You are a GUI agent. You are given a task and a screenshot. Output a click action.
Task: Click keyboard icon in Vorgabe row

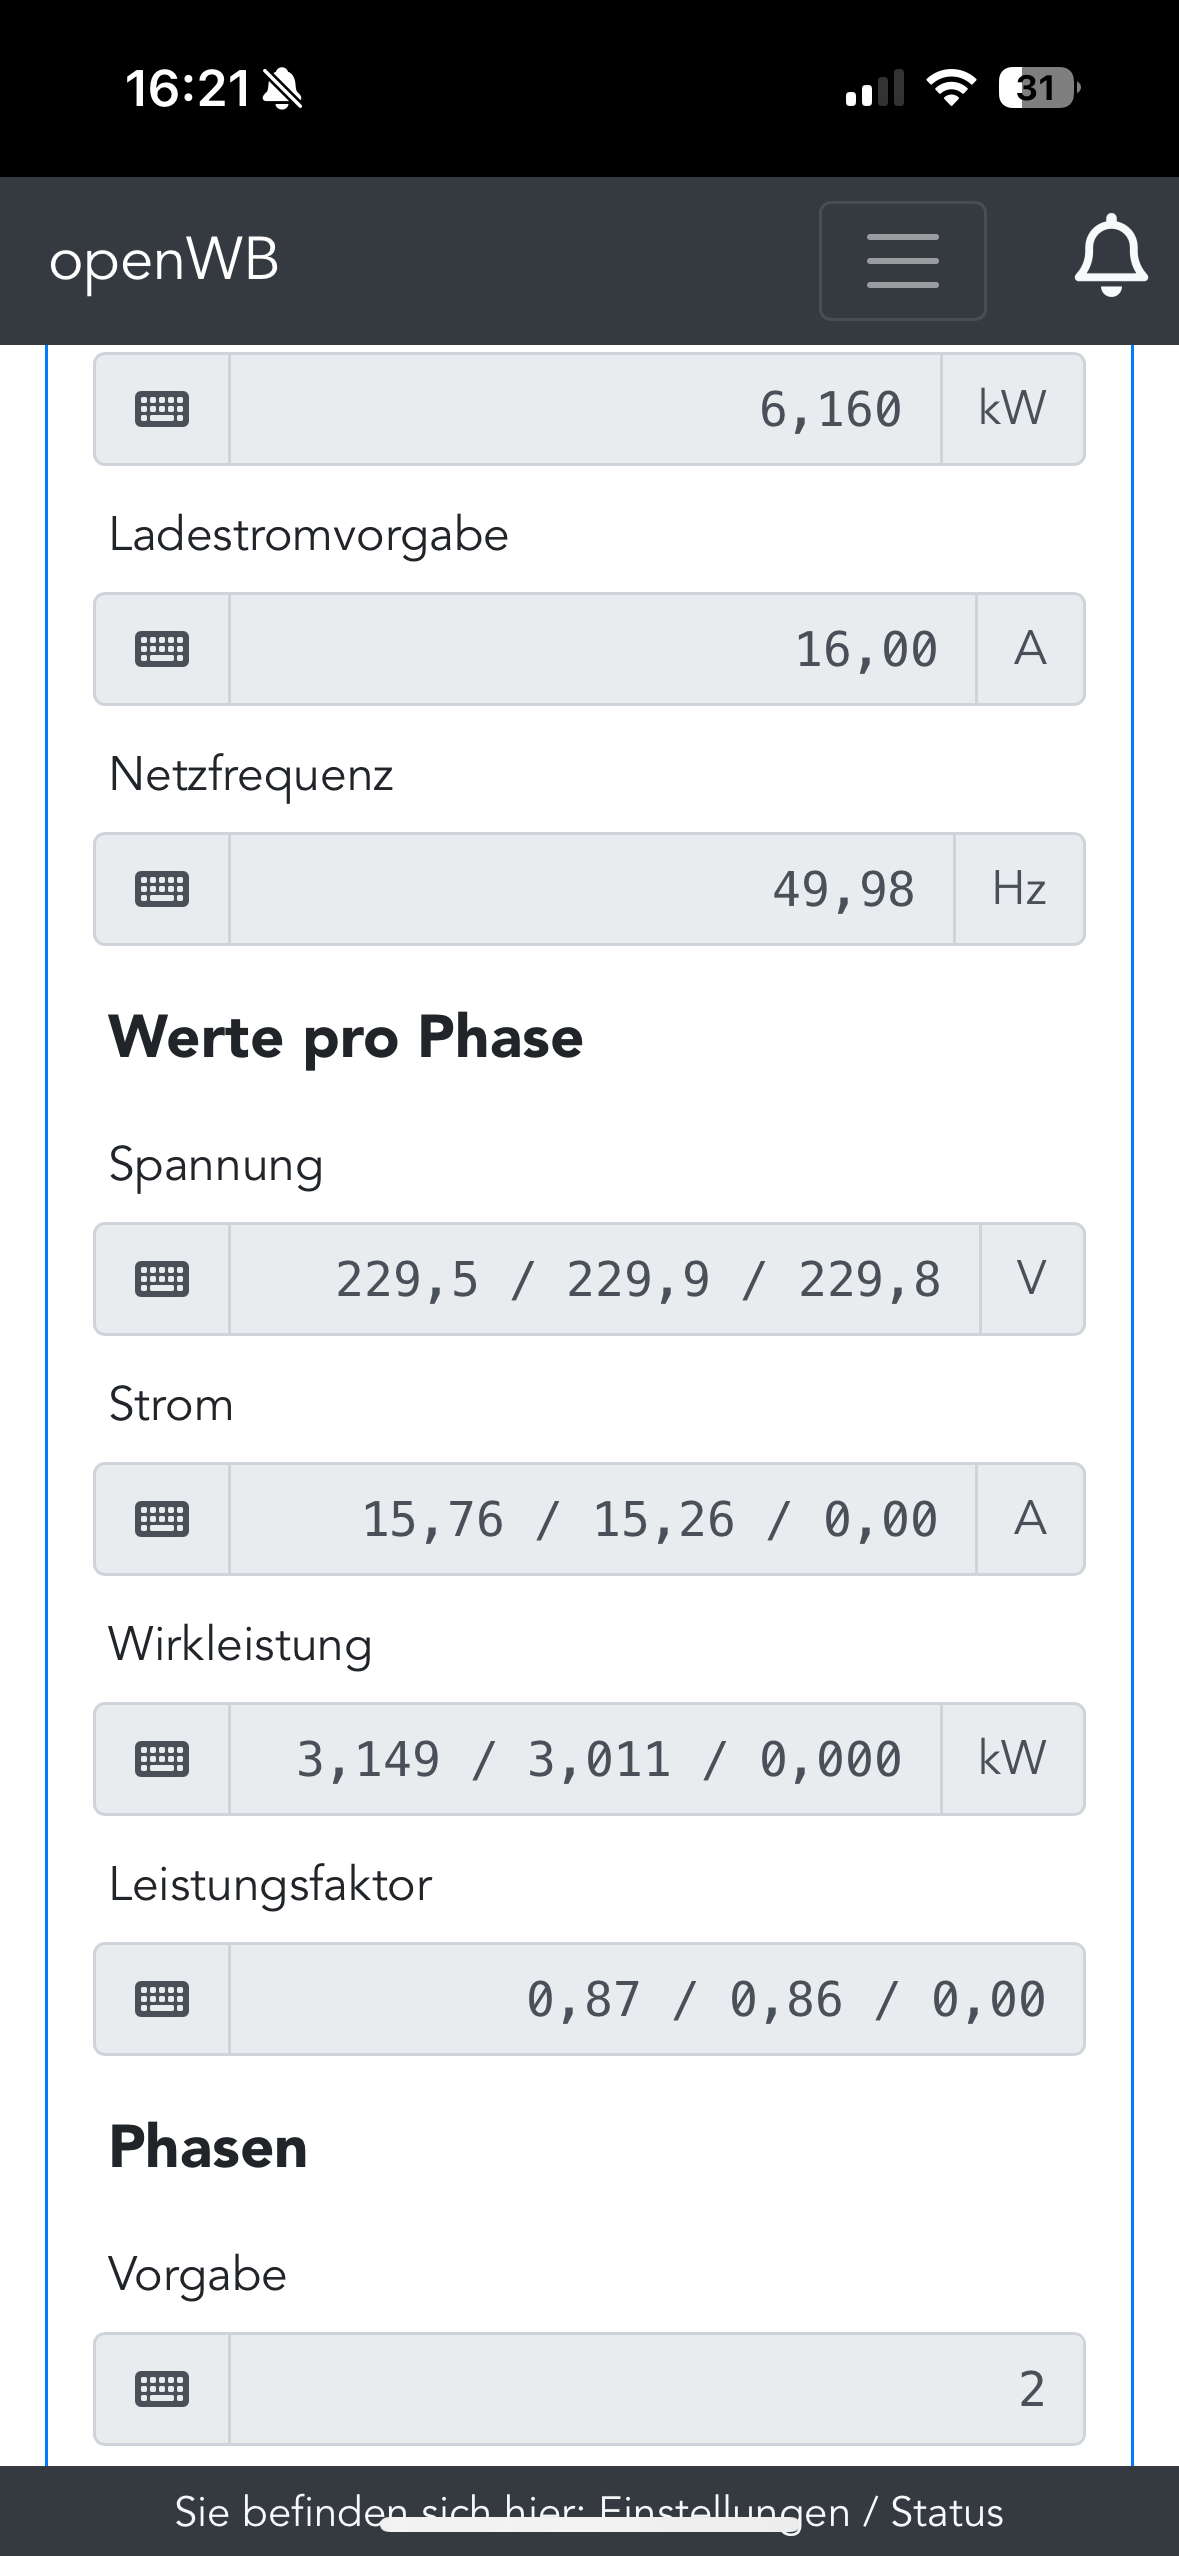coord(162,2389)
